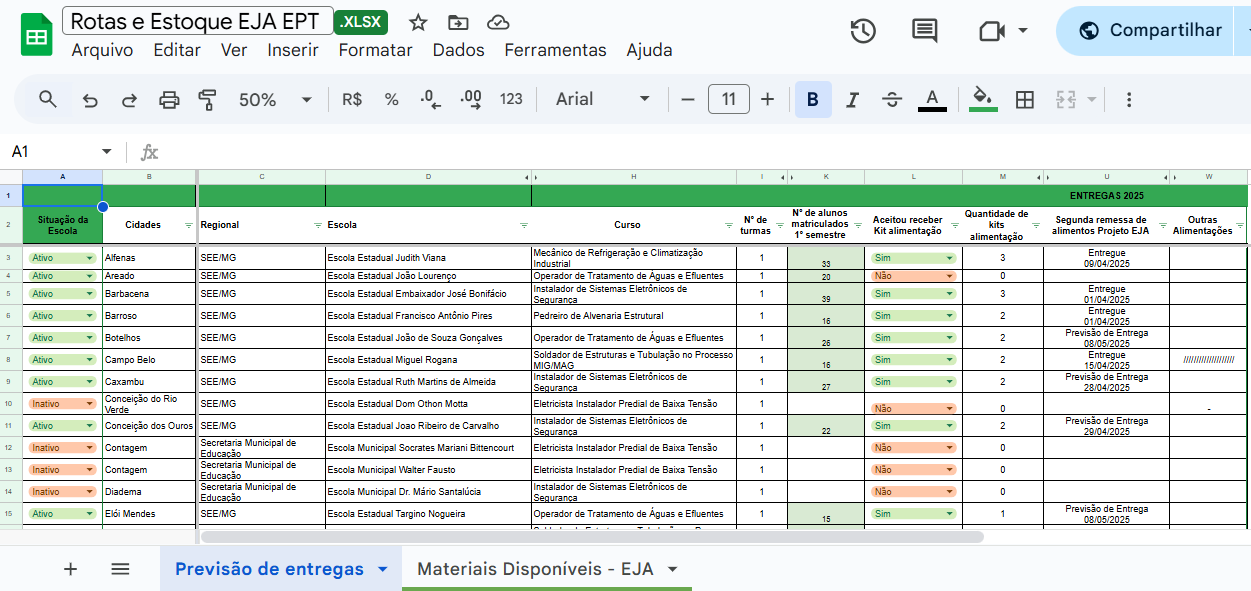1251x591 pixels.
Task: Open the Ferramentas menu
Action: (x=555, y=50)
